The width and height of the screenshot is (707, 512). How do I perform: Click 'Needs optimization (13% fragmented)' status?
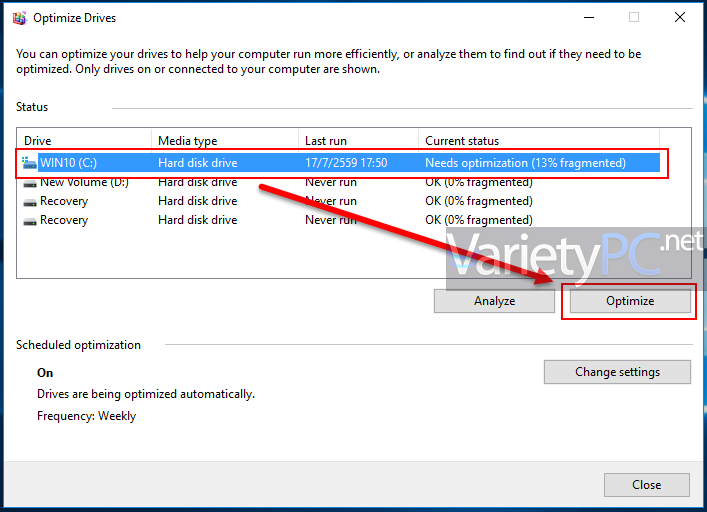click(525, 163)
